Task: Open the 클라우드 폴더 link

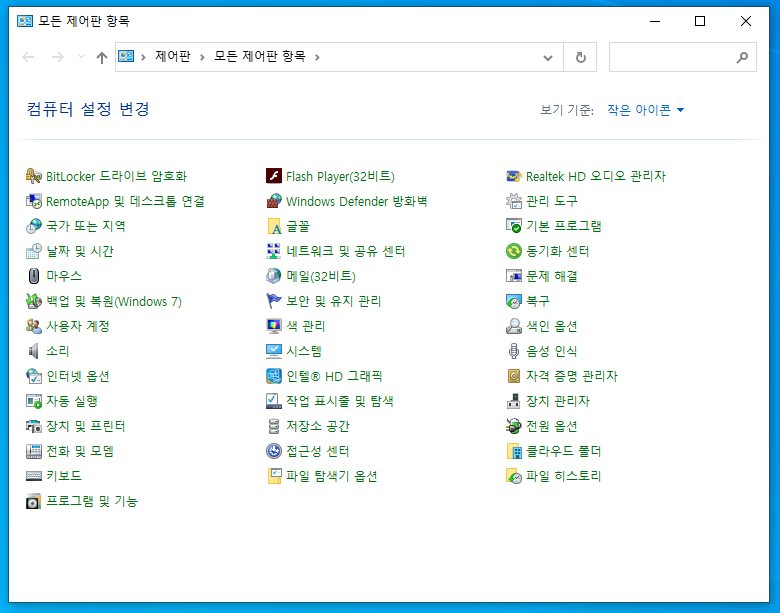Action: (564, 451)
